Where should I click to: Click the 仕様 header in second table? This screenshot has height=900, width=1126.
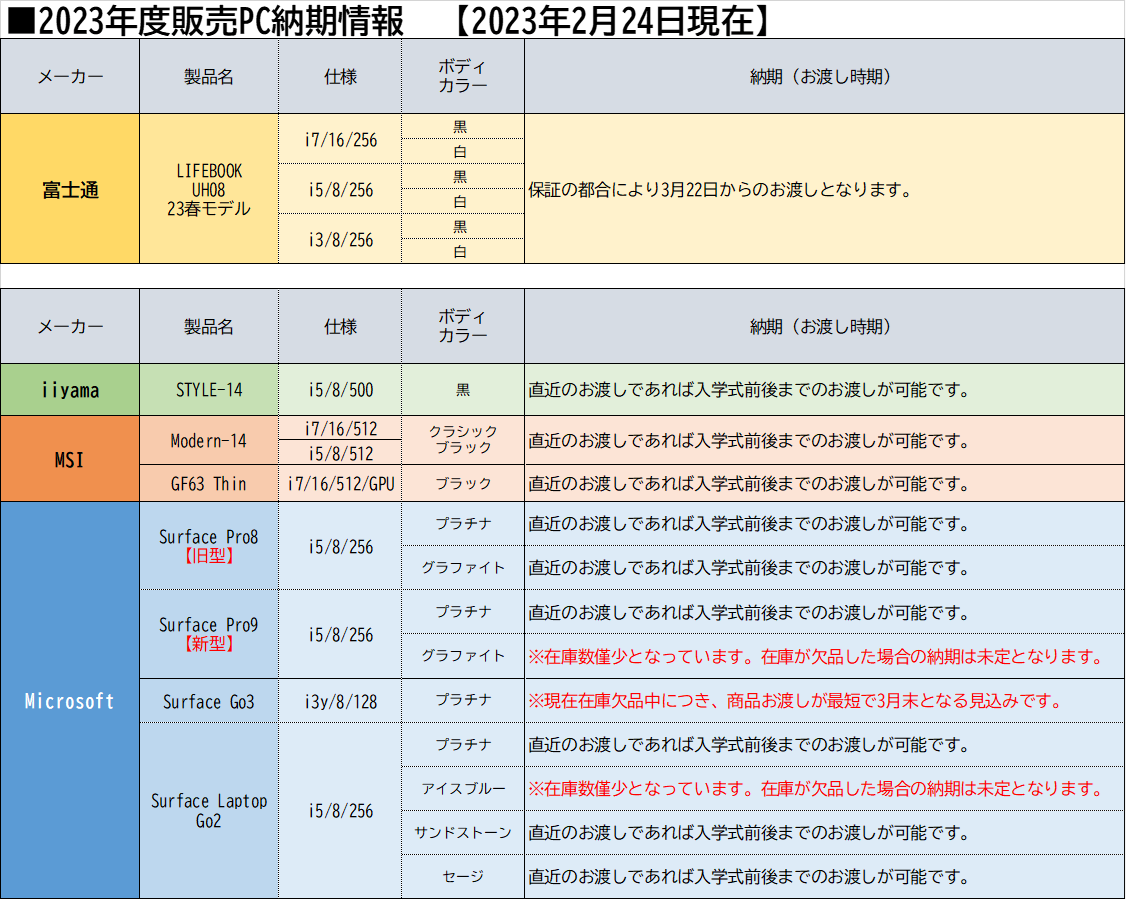click(340, 326)
